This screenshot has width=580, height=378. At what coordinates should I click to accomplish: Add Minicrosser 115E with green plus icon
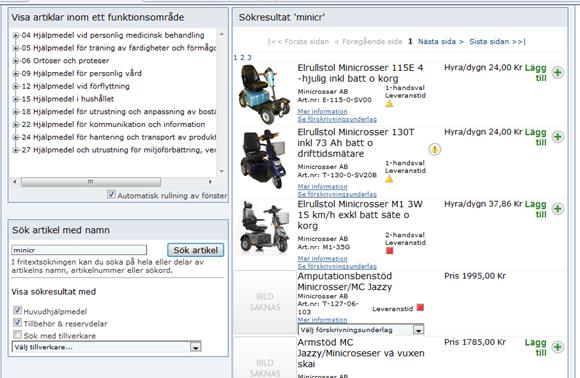[557, 72]
